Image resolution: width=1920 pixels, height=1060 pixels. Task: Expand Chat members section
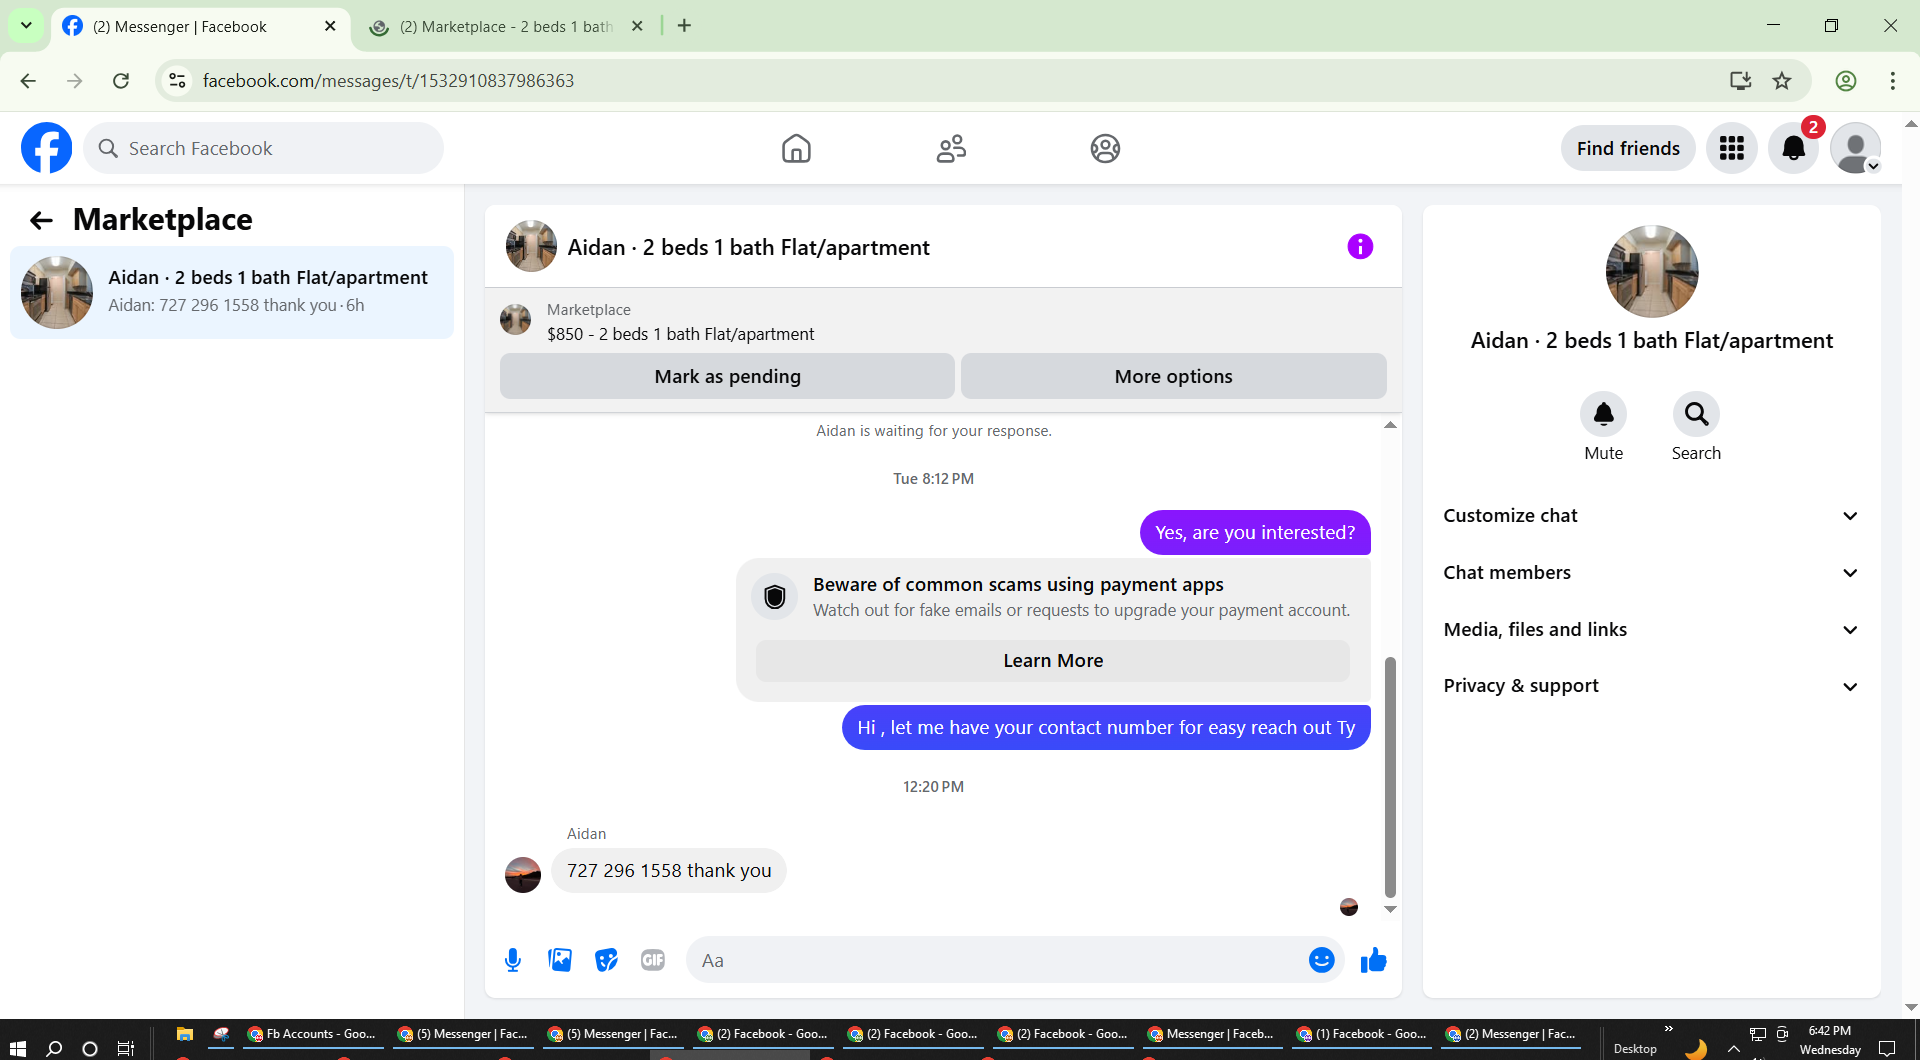pos(1652,573)
